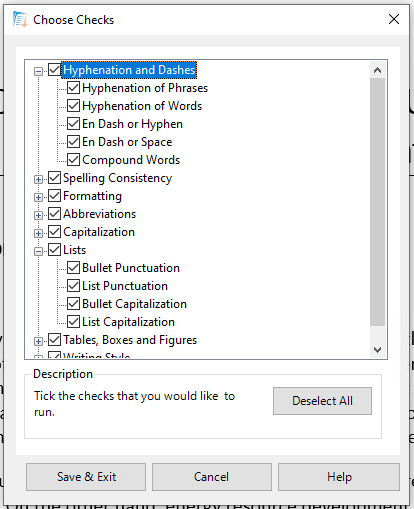Uncheck the Spelling Consistency checkbox
The height and width of the screenshot is (509, 414).
point(54,178)
